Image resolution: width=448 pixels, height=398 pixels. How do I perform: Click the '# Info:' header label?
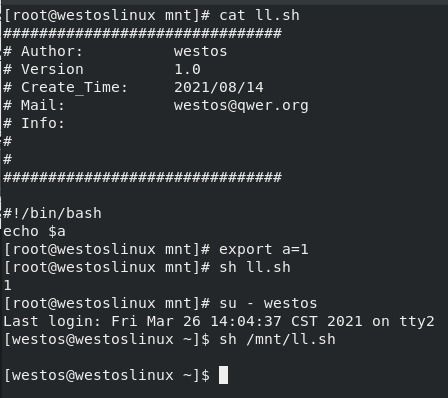(x=34, y=123)
